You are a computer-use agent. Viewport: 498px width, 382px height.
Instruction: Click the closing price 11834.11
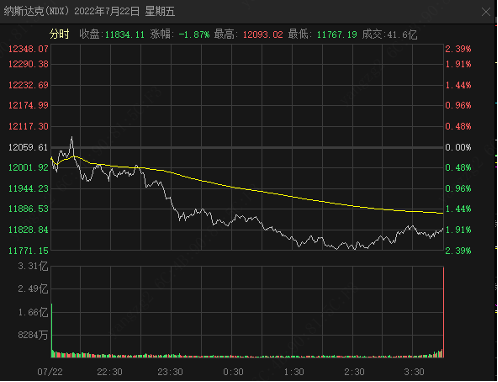click(125, 35)
